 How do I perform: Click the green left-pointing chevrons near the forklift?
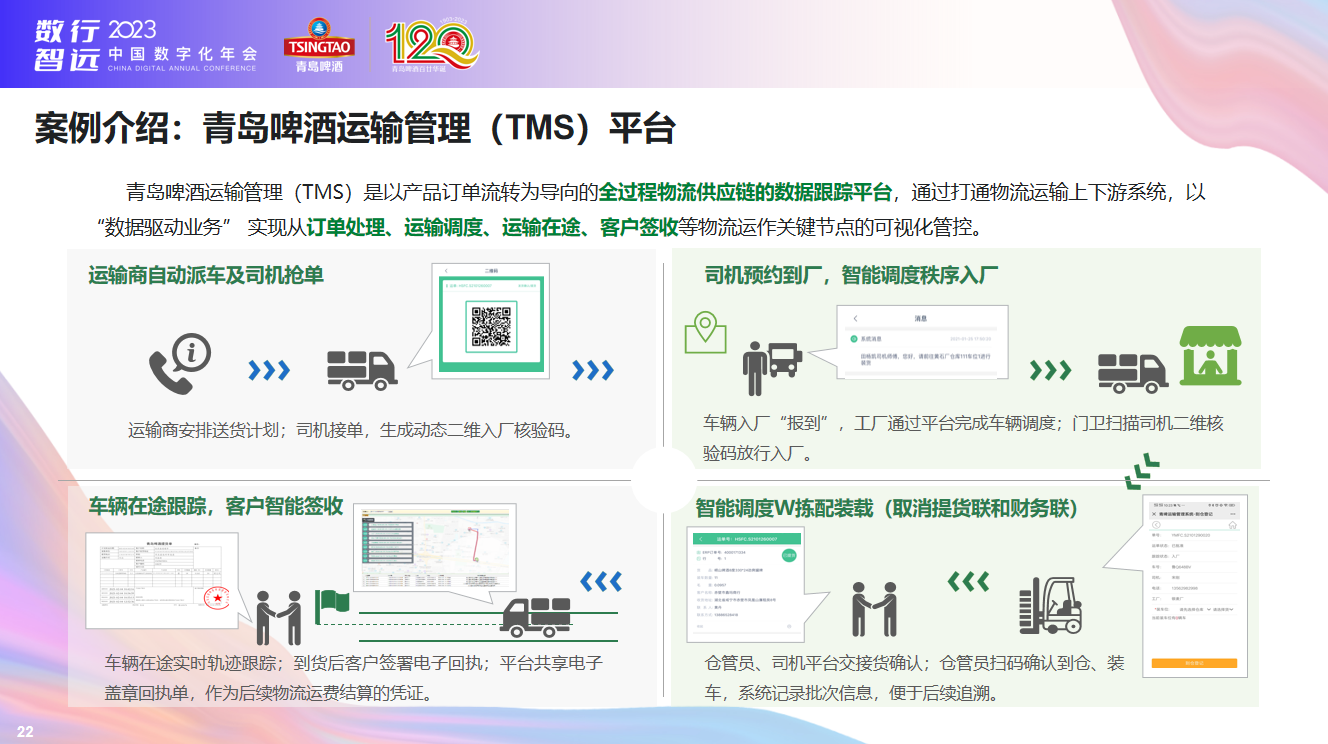[x=968, y=581]
